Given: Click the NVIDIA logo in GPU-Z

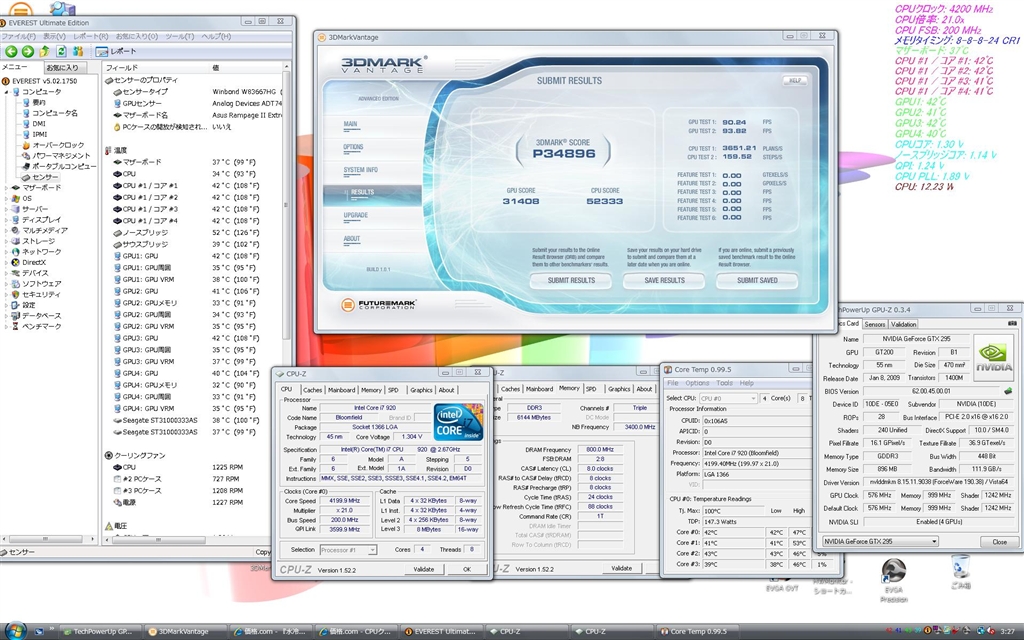Looking at the screenshot, I should 993,357.
